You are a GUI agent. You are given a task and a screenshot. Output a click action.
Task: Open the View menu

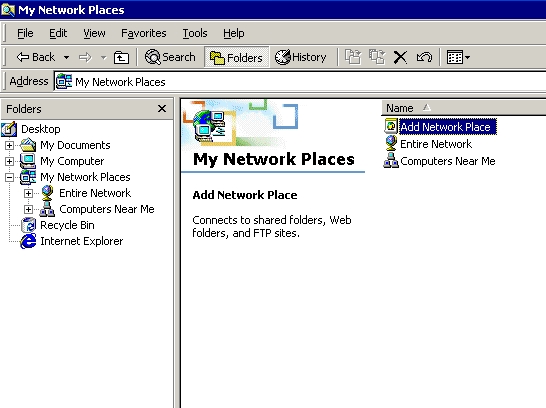pyautogui.click(x=94, y=33)
